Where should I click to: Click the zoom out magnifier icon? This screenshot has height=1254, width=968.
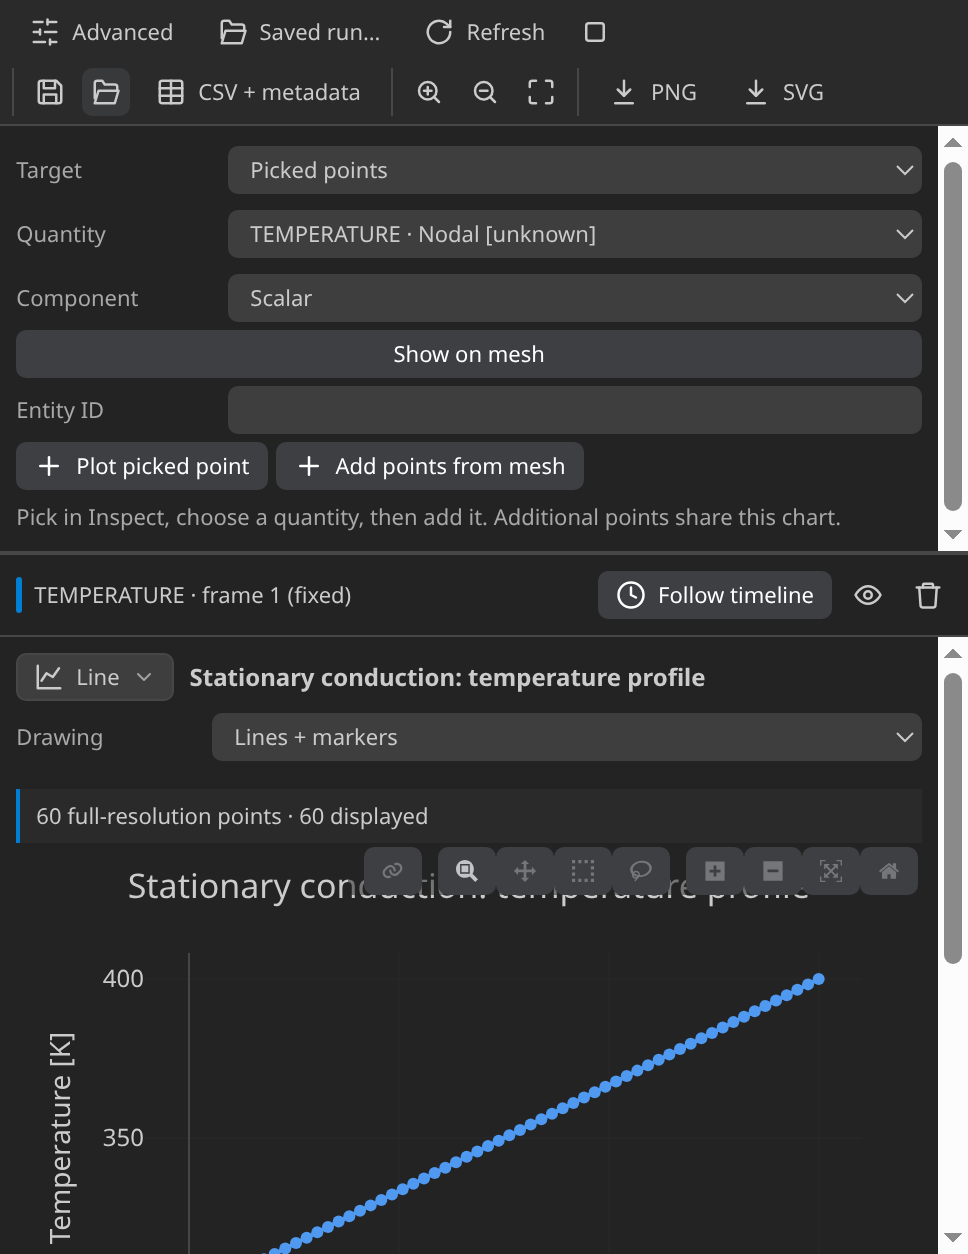[485, 92]
